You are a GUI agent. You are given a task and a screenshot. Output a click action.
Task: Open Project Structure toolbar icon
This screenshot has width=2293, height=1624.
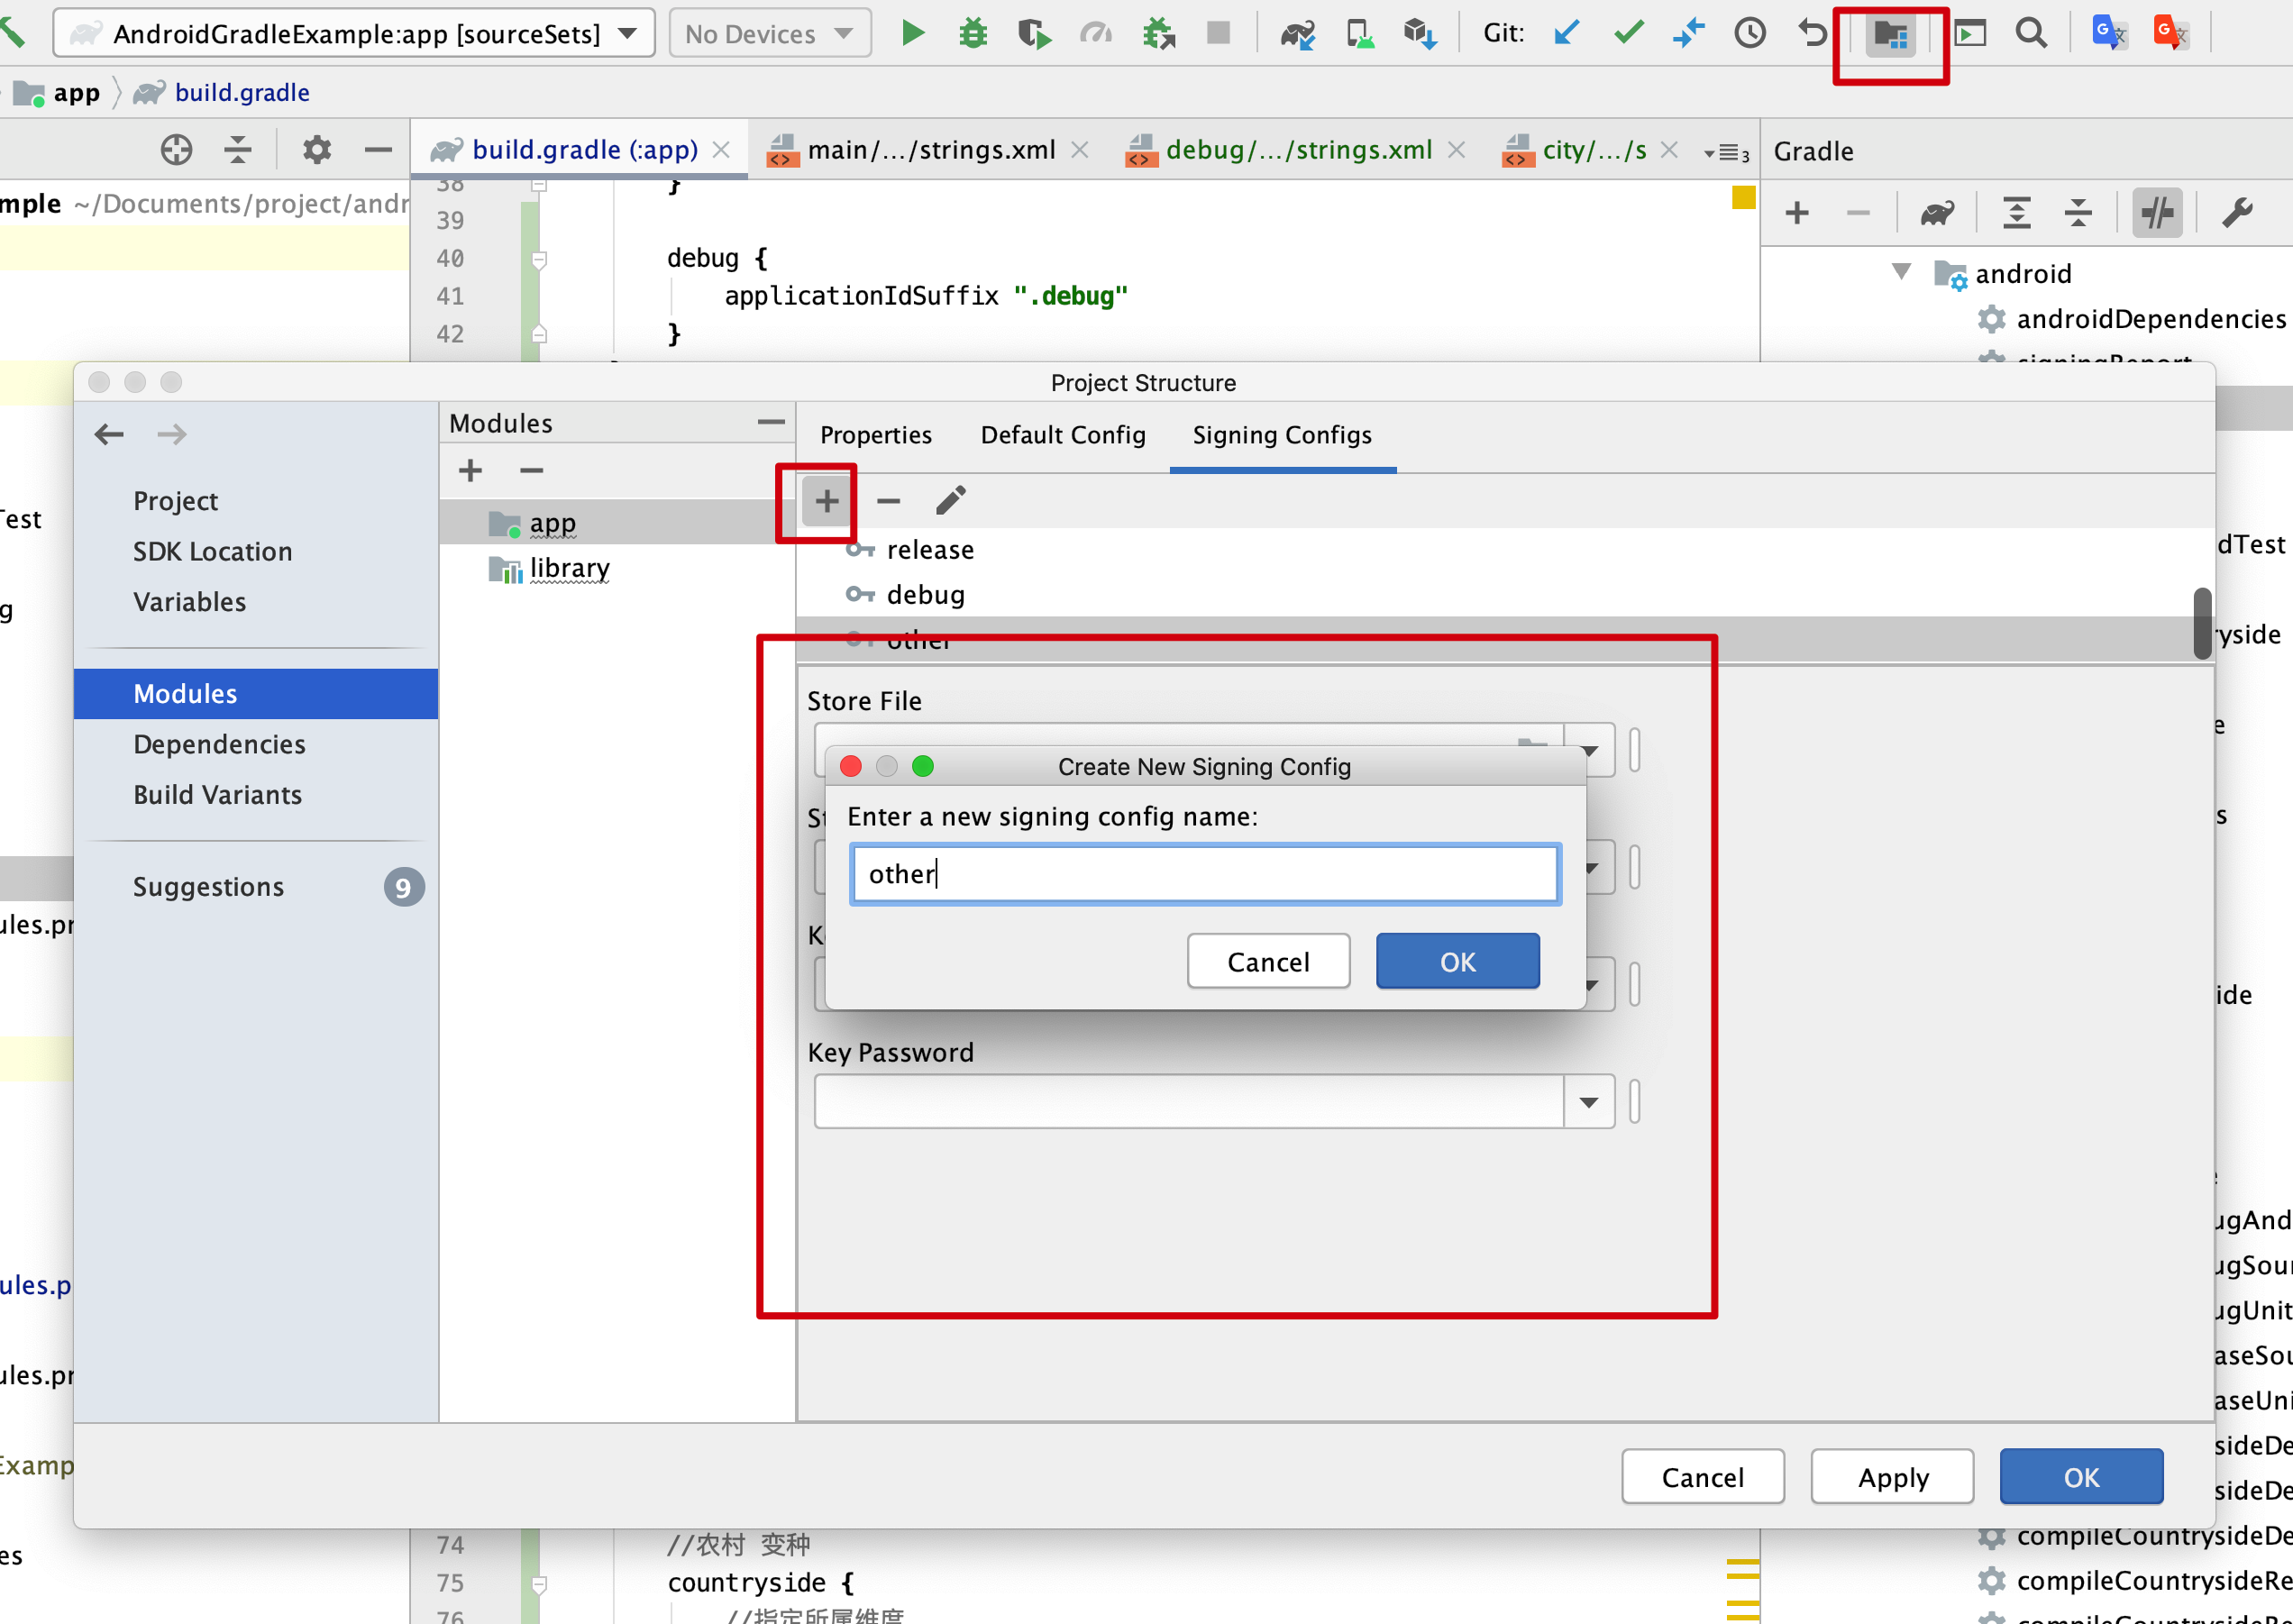(x=1891, y=35)
